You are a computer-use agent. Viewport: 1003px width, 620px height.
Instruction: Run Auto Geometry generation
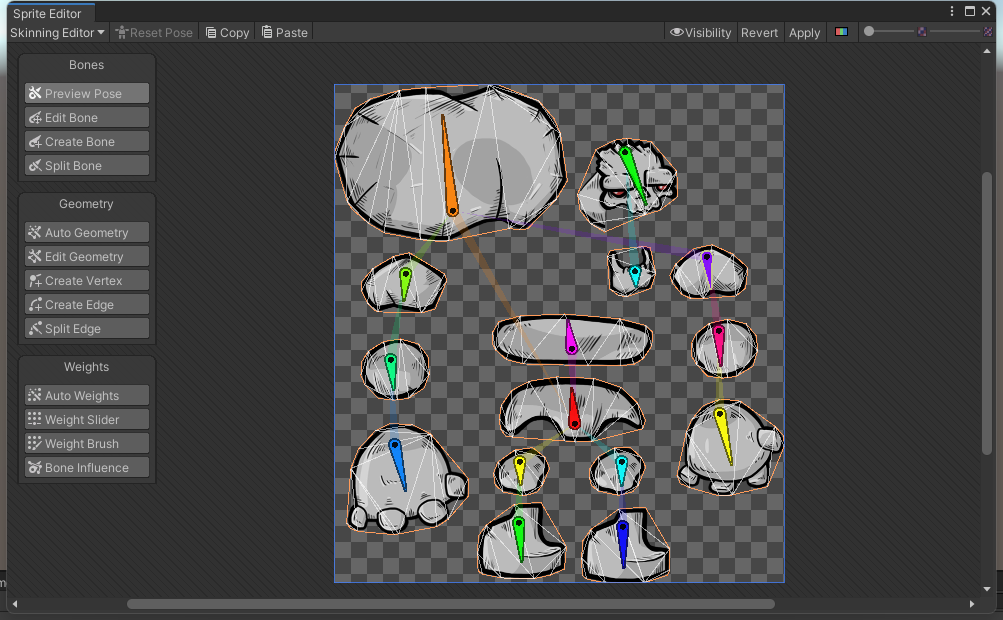tap(86, 232)
